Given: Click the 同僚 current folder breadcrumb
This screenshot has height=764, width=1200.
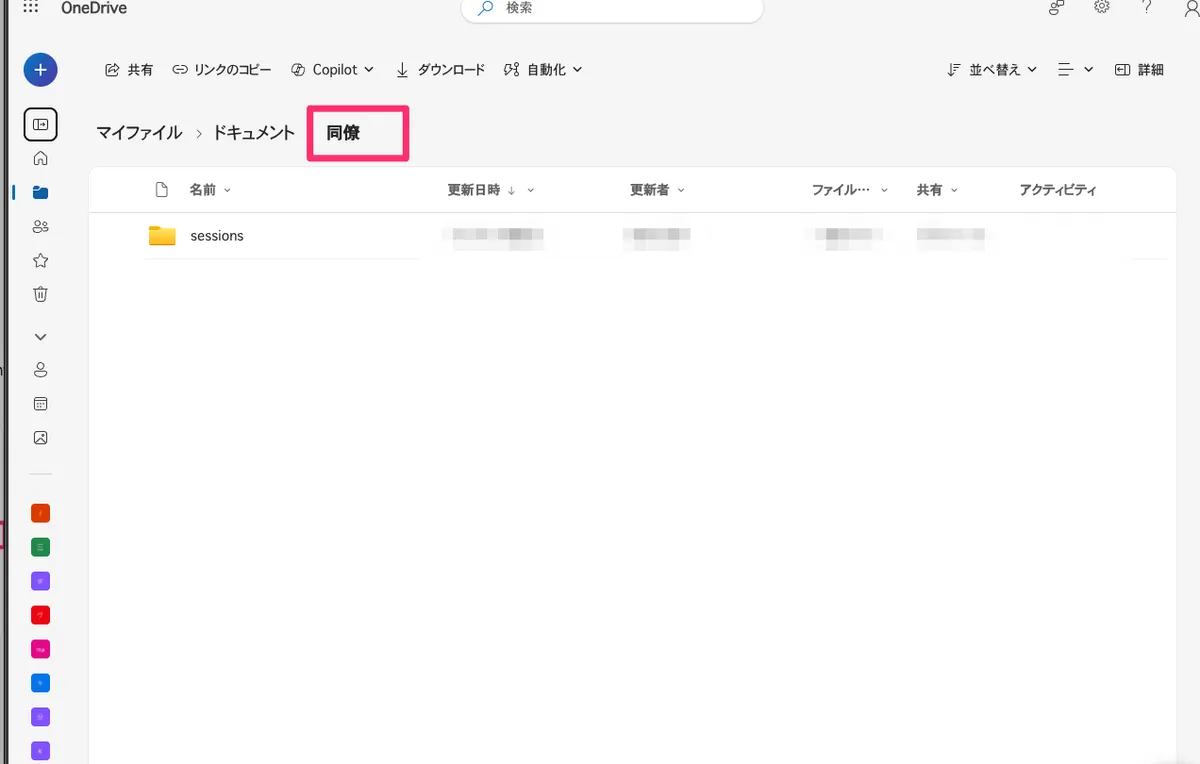Looking at the screenshot, I should [343, 133].
